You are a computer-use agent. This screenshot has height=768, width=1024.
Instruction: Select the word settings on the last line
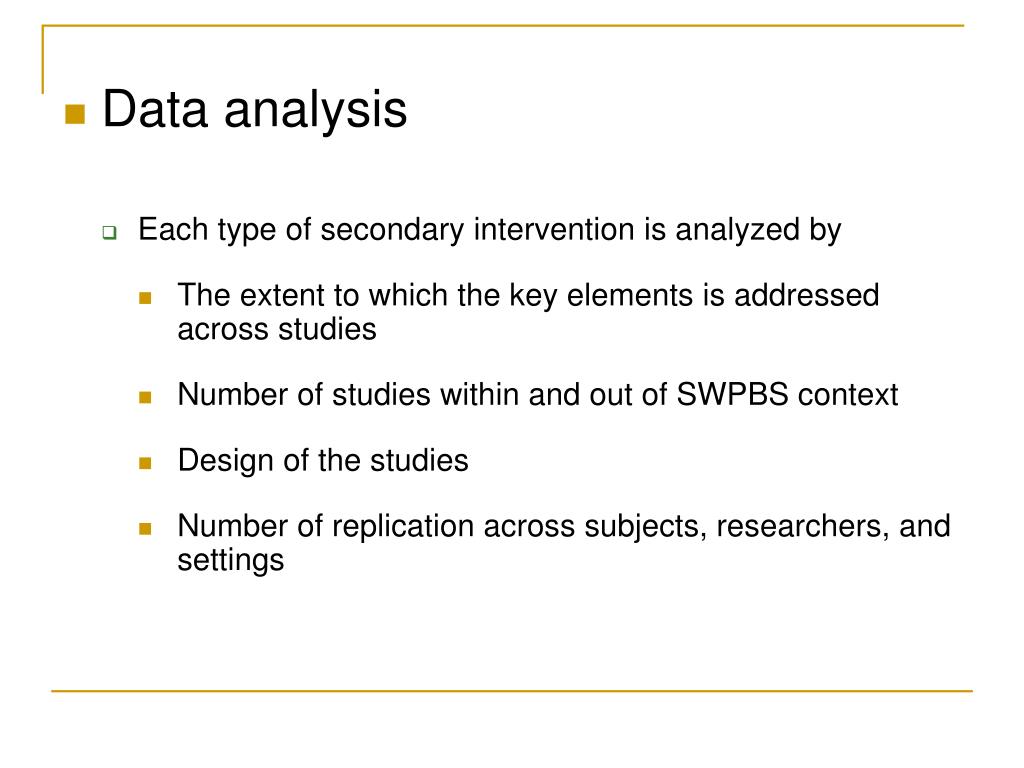[231, 561]
